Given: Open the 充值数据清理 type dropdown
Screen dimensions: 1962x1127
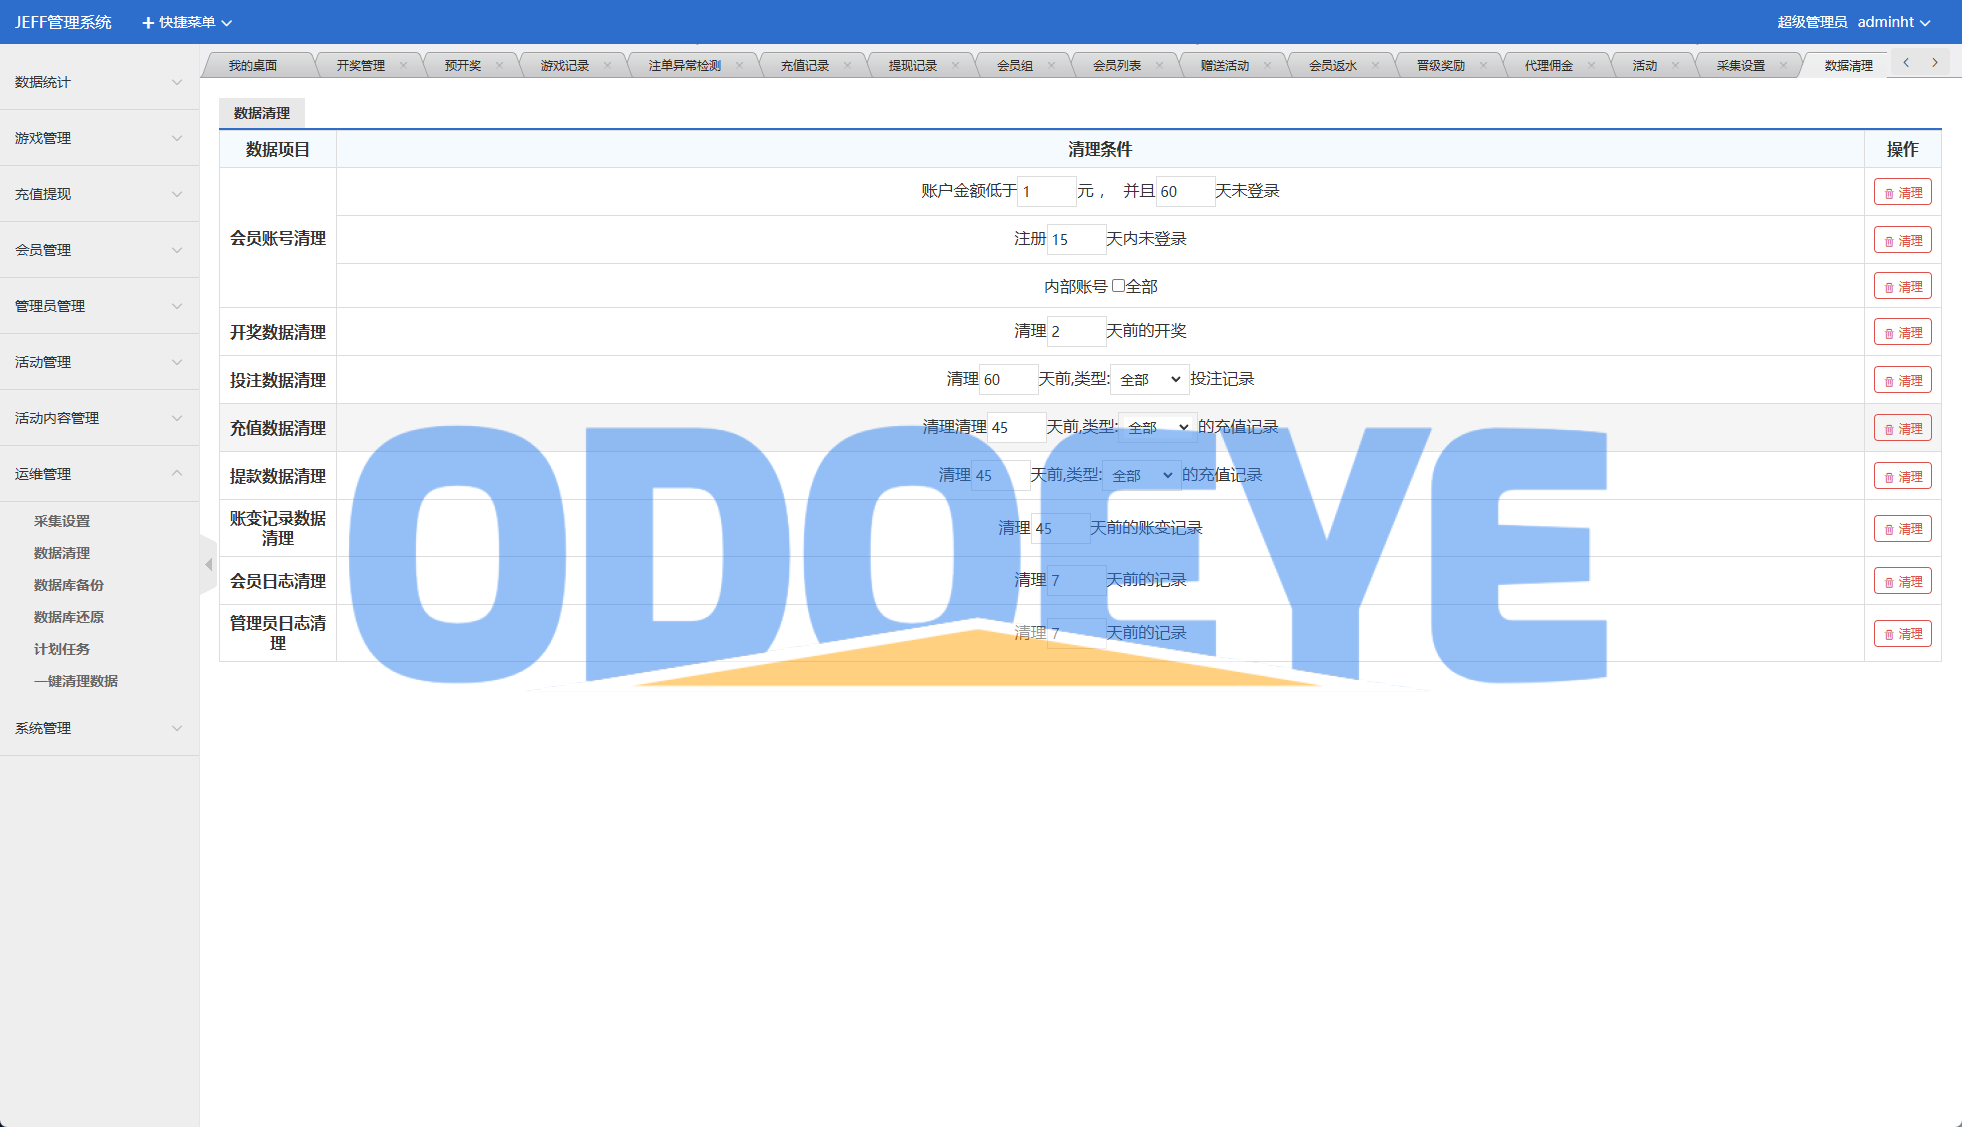Looking at the screenshot, I should click(1157, 428).
